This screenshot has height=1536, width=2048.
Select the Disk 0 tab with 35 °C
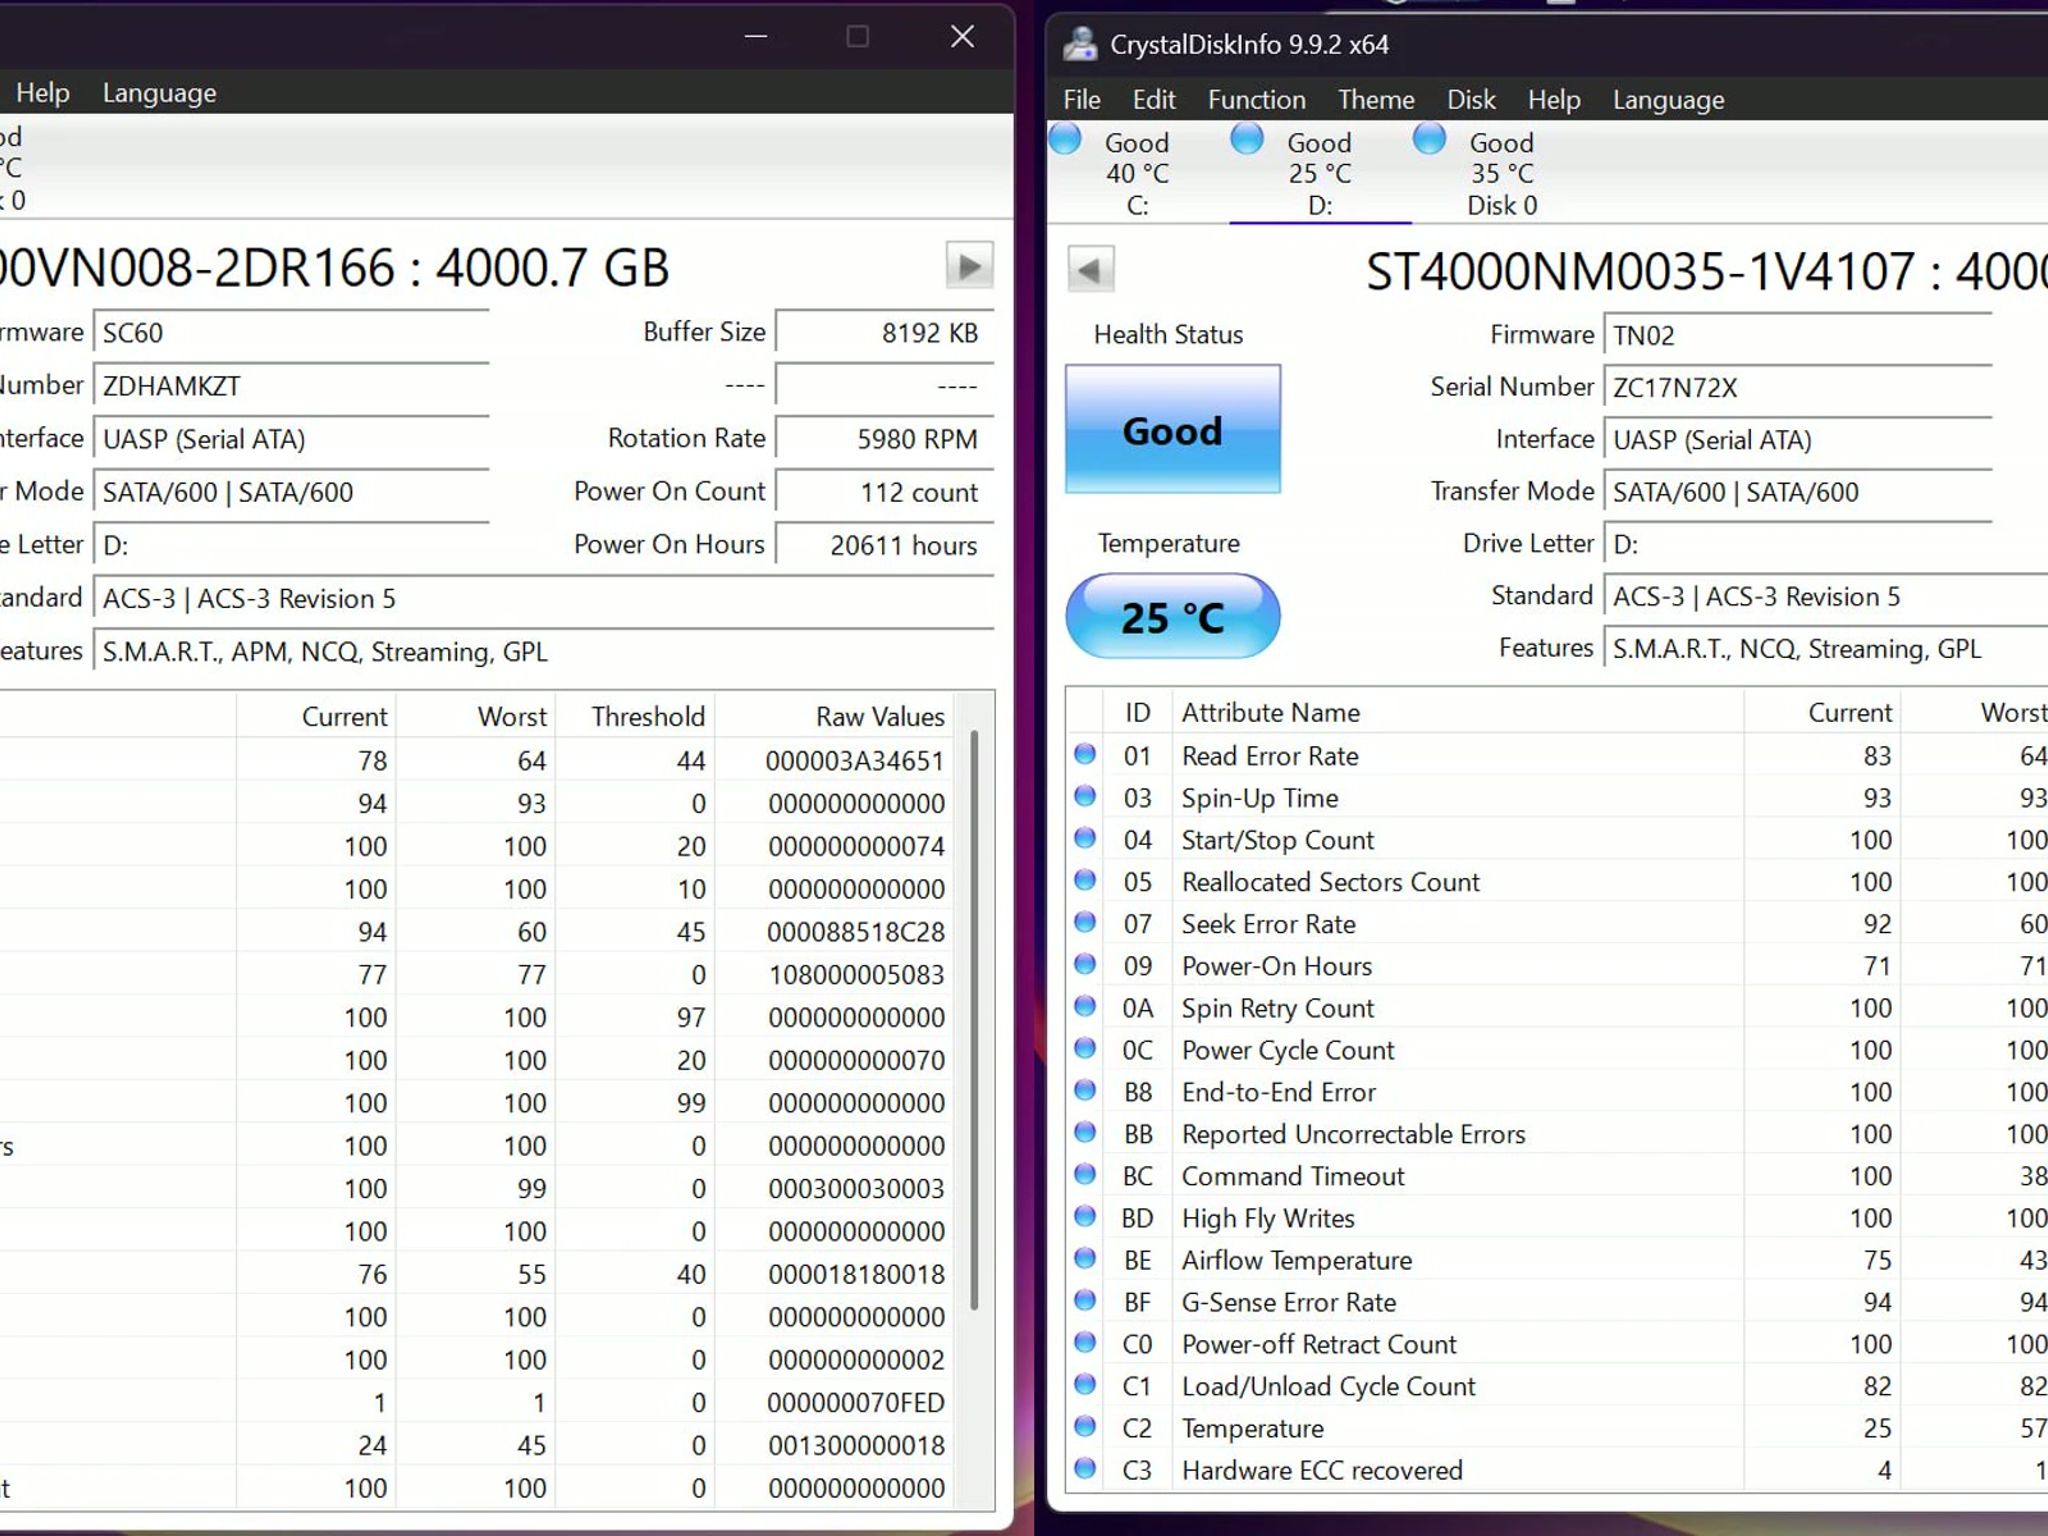coord(1502,173)
